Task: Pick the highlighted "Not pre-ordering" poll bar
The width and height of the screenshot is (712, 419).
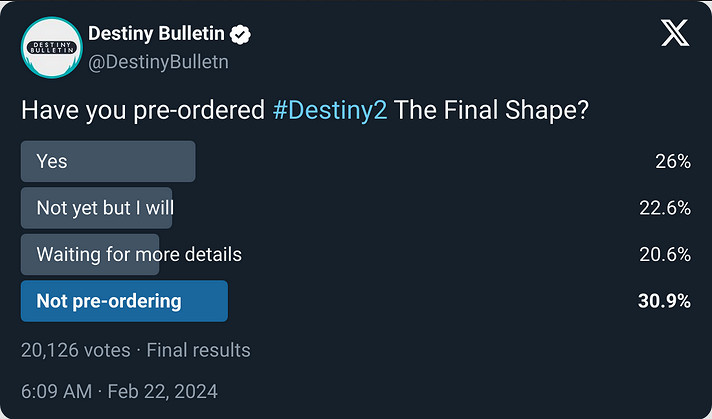Action: [x=124, y=301]
